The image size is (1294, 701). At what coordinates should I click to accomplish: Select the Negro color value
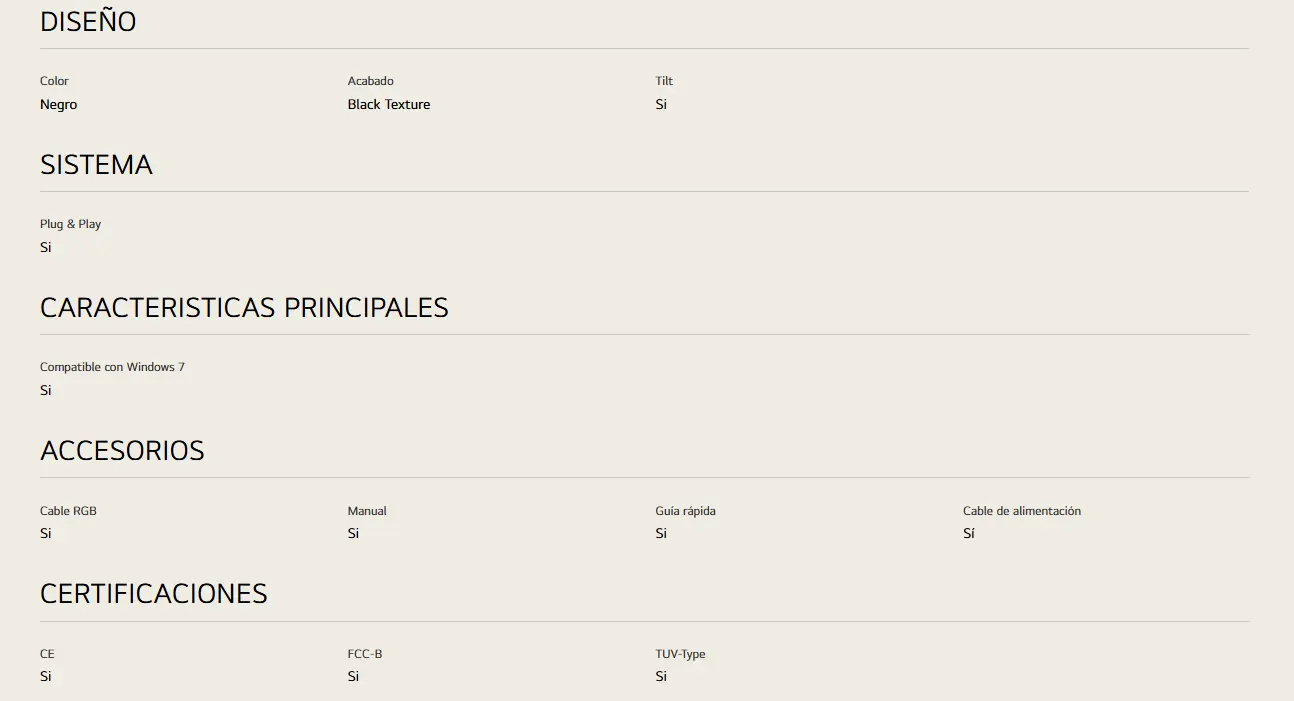pyautogui.click(x=58, y=105)
